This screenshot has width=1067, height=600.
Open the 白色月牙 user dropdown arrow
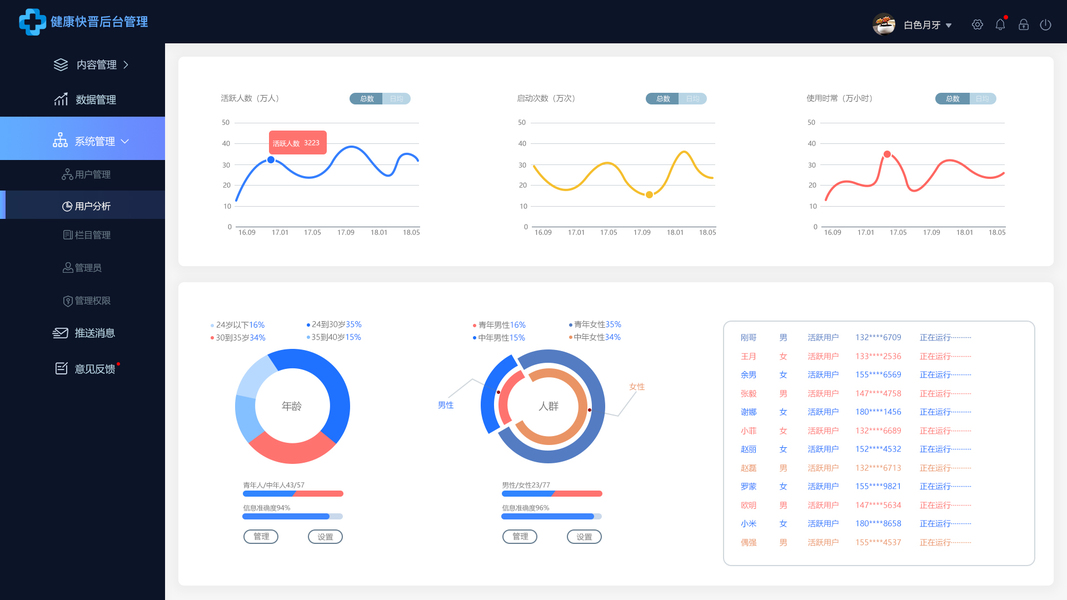click(x=949, y=25)
